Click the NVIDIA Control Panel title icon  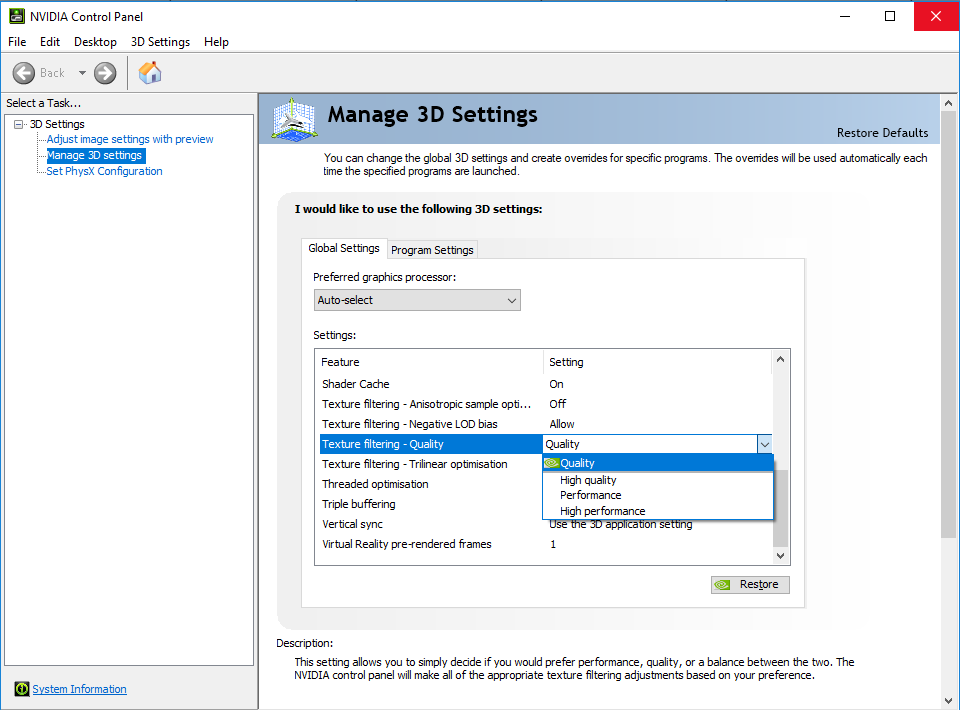(x=17, y=17)
